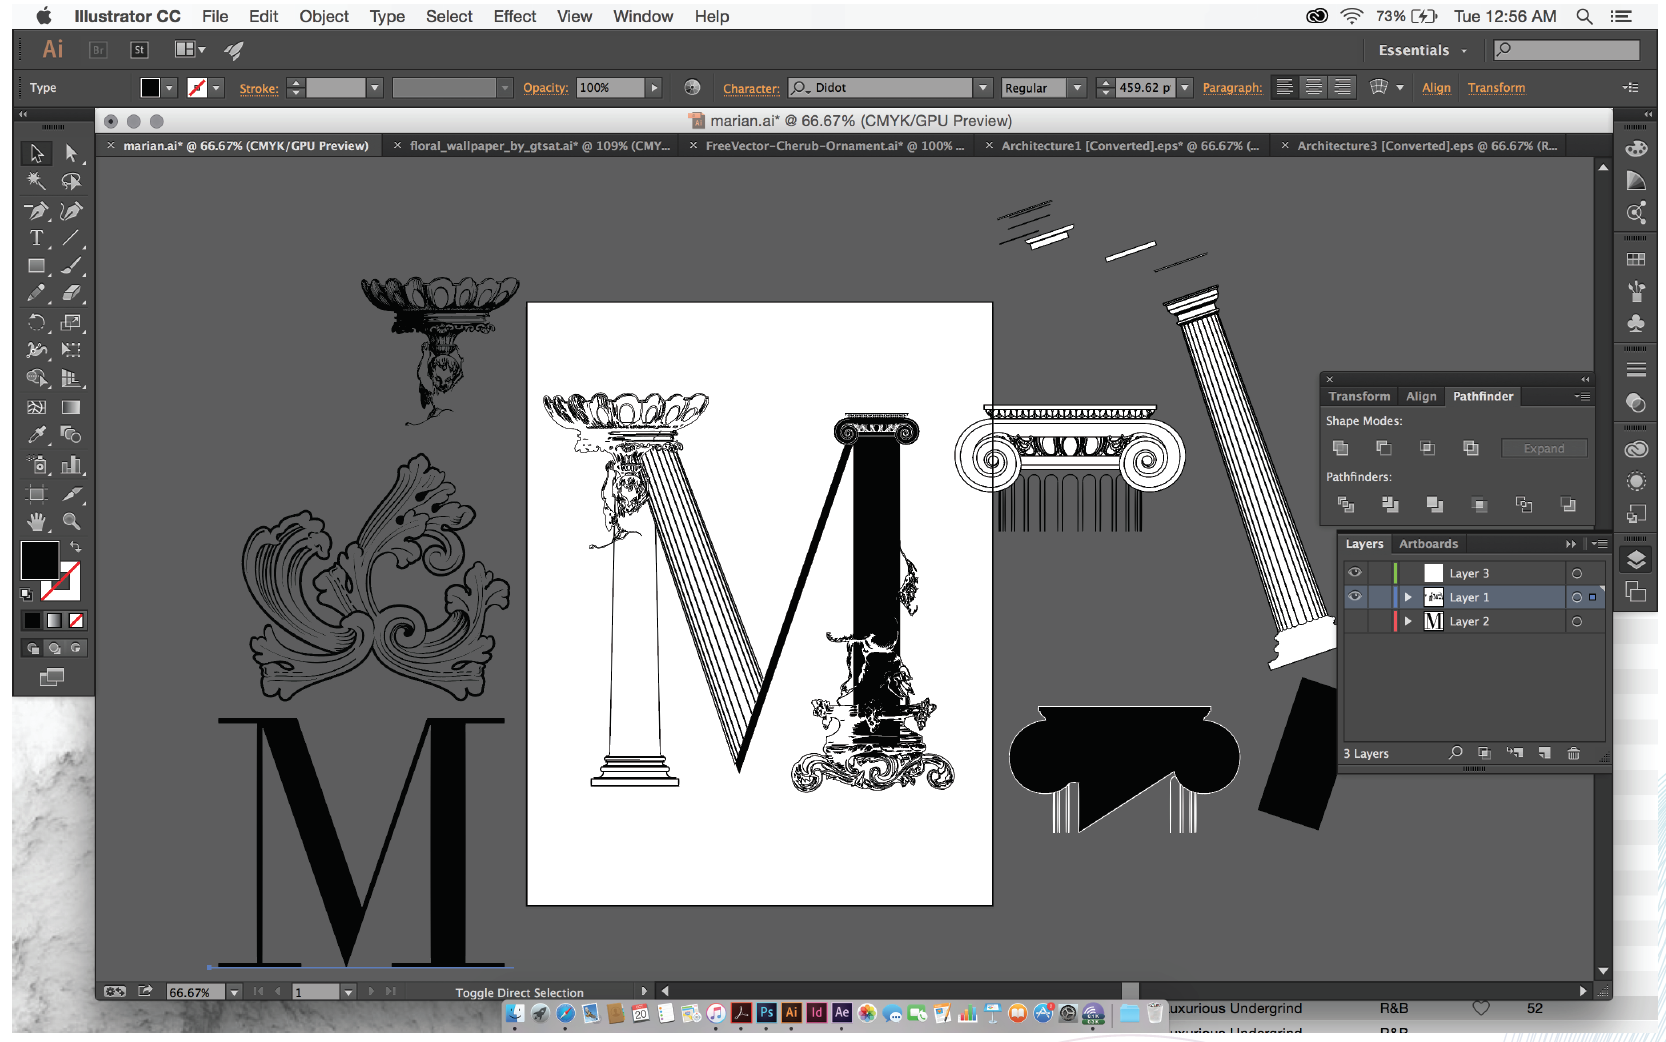Viewport: 1666px width, 1042px height.
Task: Expand Layer 1 disclosure triangle
Action: click(x=1408, y=597)
